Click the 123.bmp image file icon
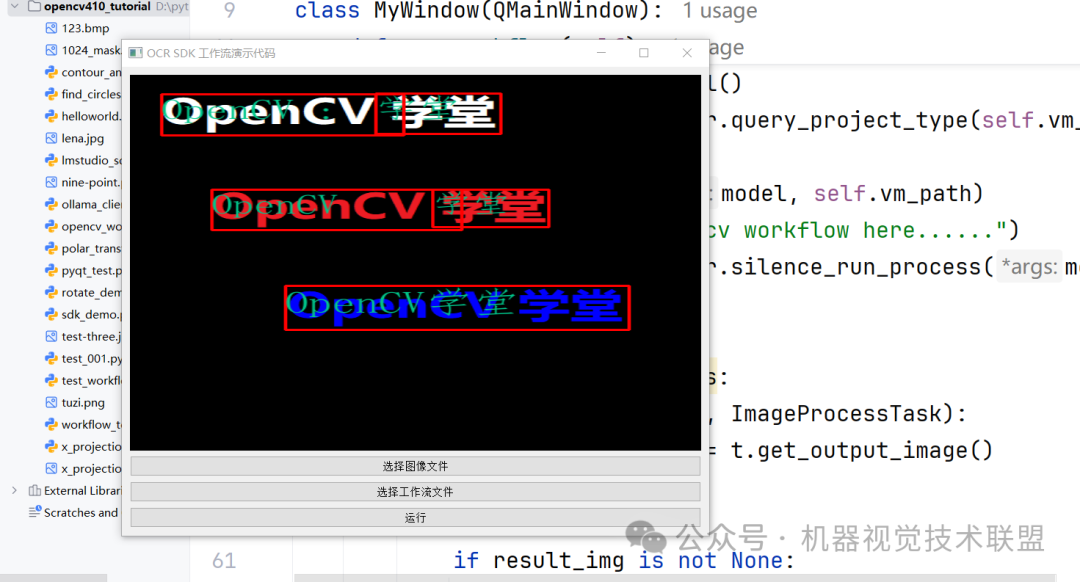The image size is (1080, 582). 51,28
